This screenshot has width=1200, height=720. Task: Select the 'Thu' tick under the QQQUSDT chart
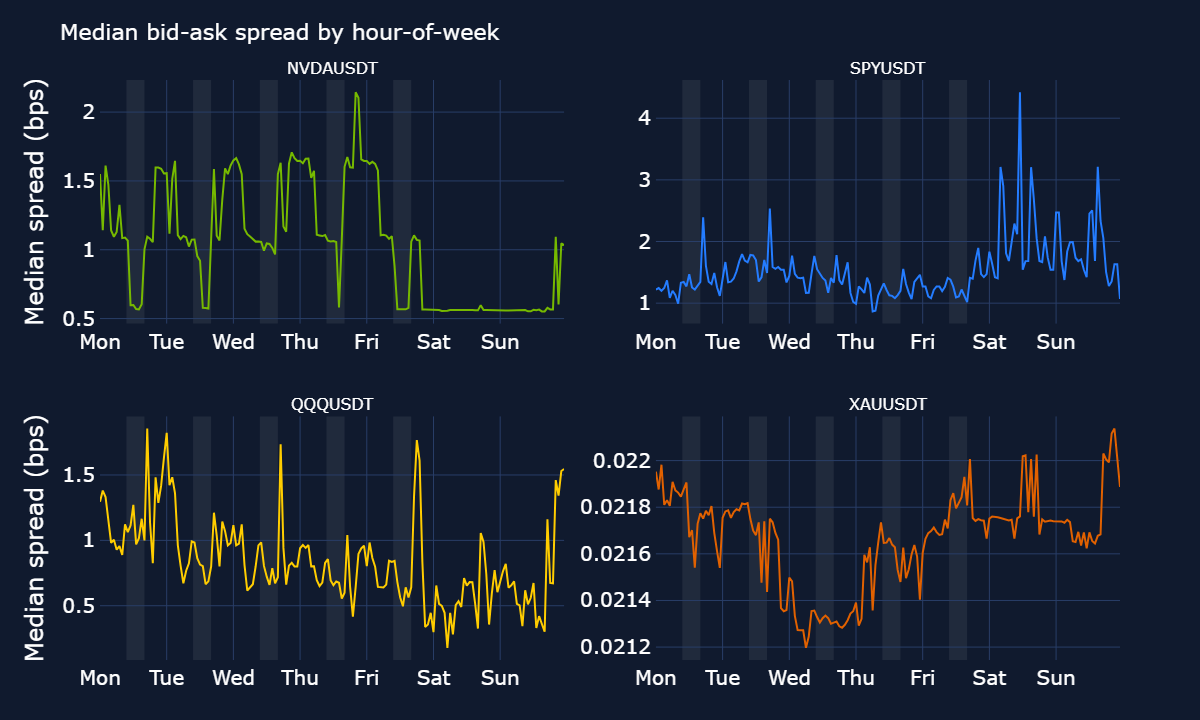[x=300, y=678]
